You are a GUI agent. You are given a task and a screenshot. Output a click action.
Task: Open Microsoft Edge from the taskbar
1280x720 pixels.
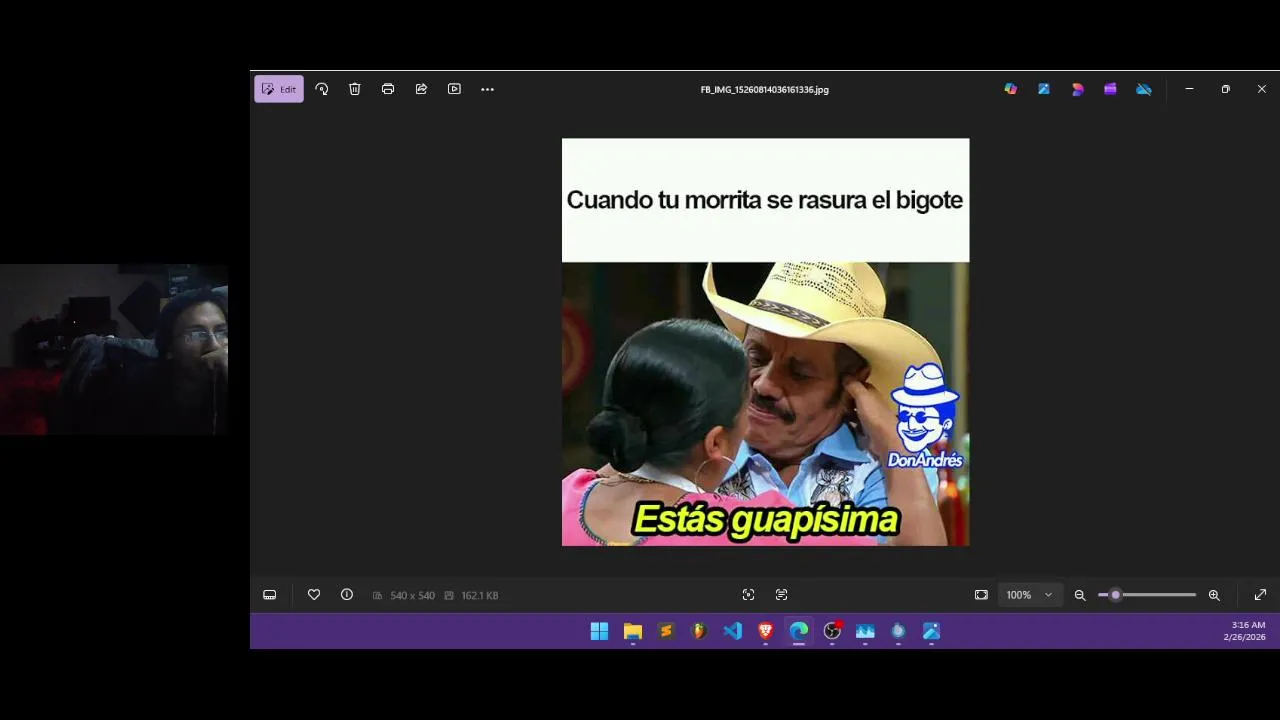pyautogui.click(x=799, y=631)
